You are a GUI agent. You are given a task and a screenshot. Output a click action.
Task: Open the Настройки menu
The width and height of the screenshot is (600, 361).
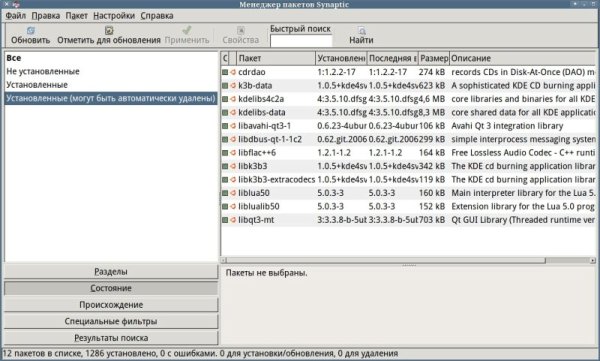coord(114,16)
